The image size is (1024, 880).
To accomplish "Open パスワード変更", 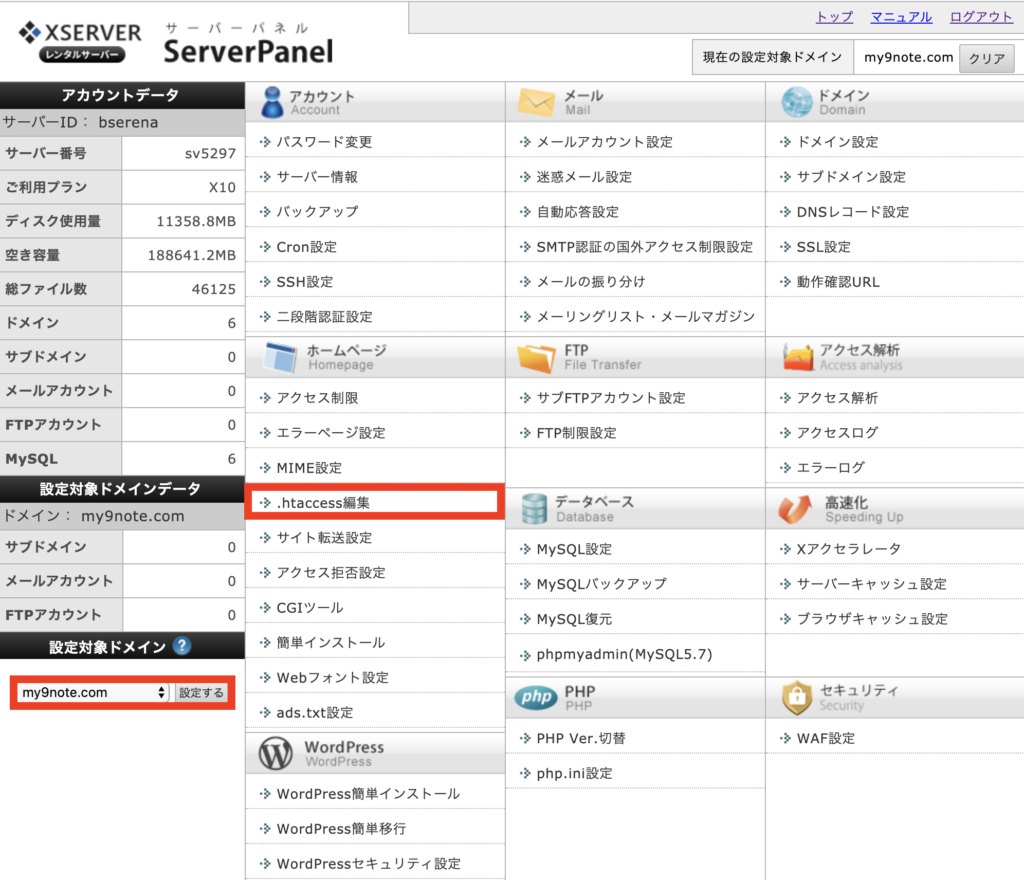I will [x=324, y=142].
